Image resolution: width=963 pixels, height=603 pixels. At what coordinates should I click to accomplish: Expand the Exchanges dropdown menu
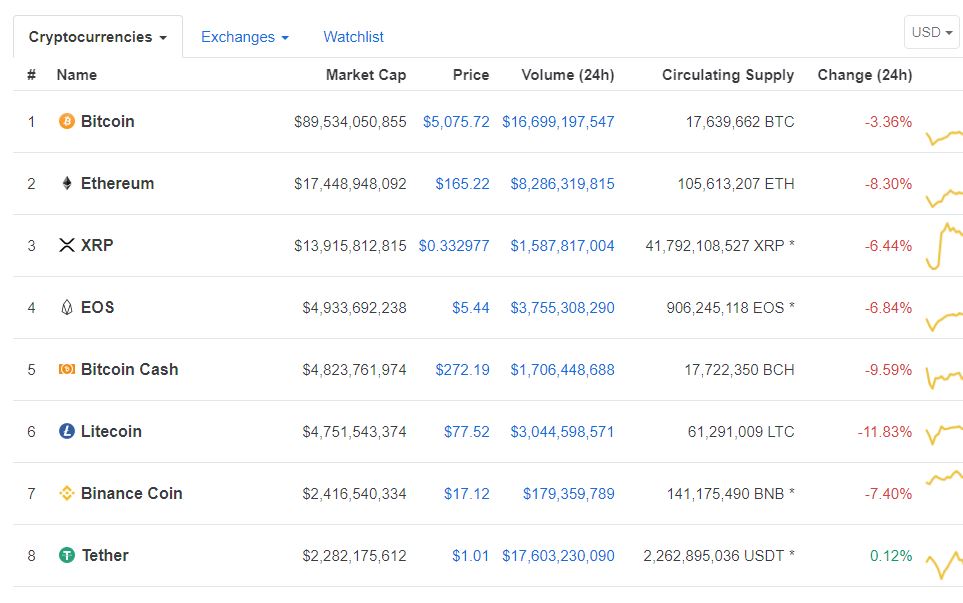[x=245, y=37]
